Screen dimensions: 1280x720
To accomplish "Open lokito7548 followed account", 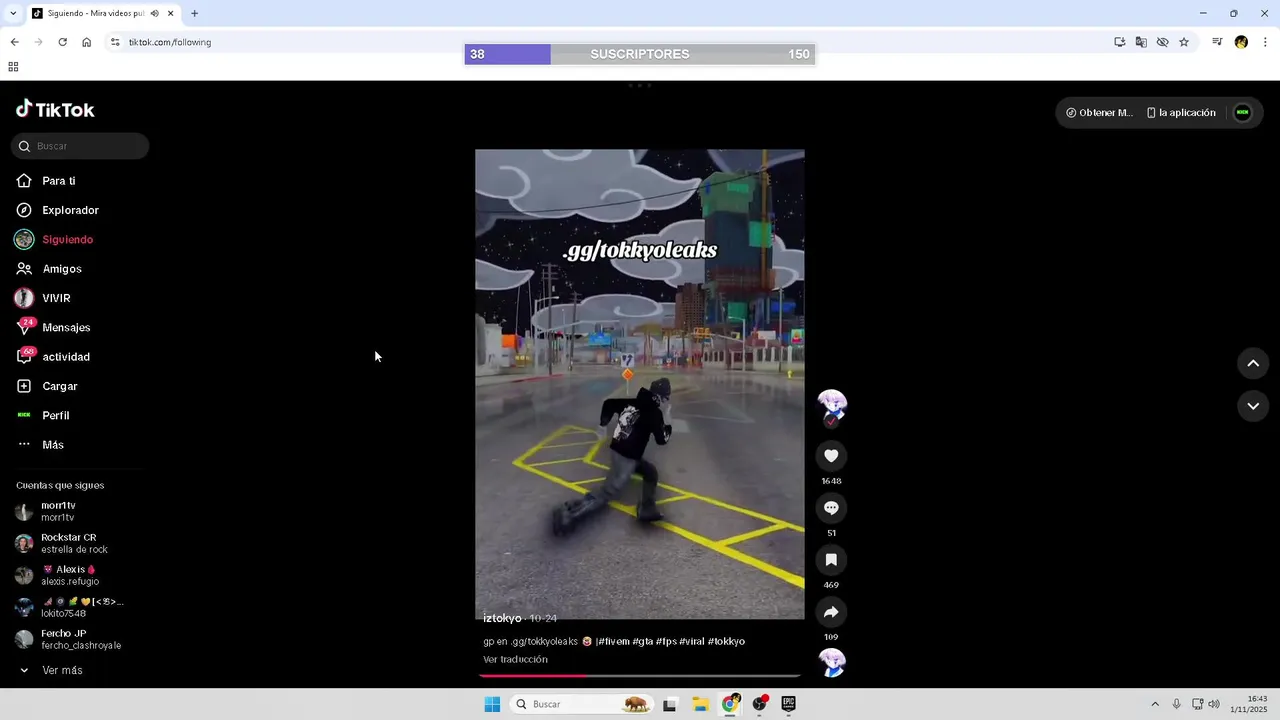I will [x=70, y=607].
